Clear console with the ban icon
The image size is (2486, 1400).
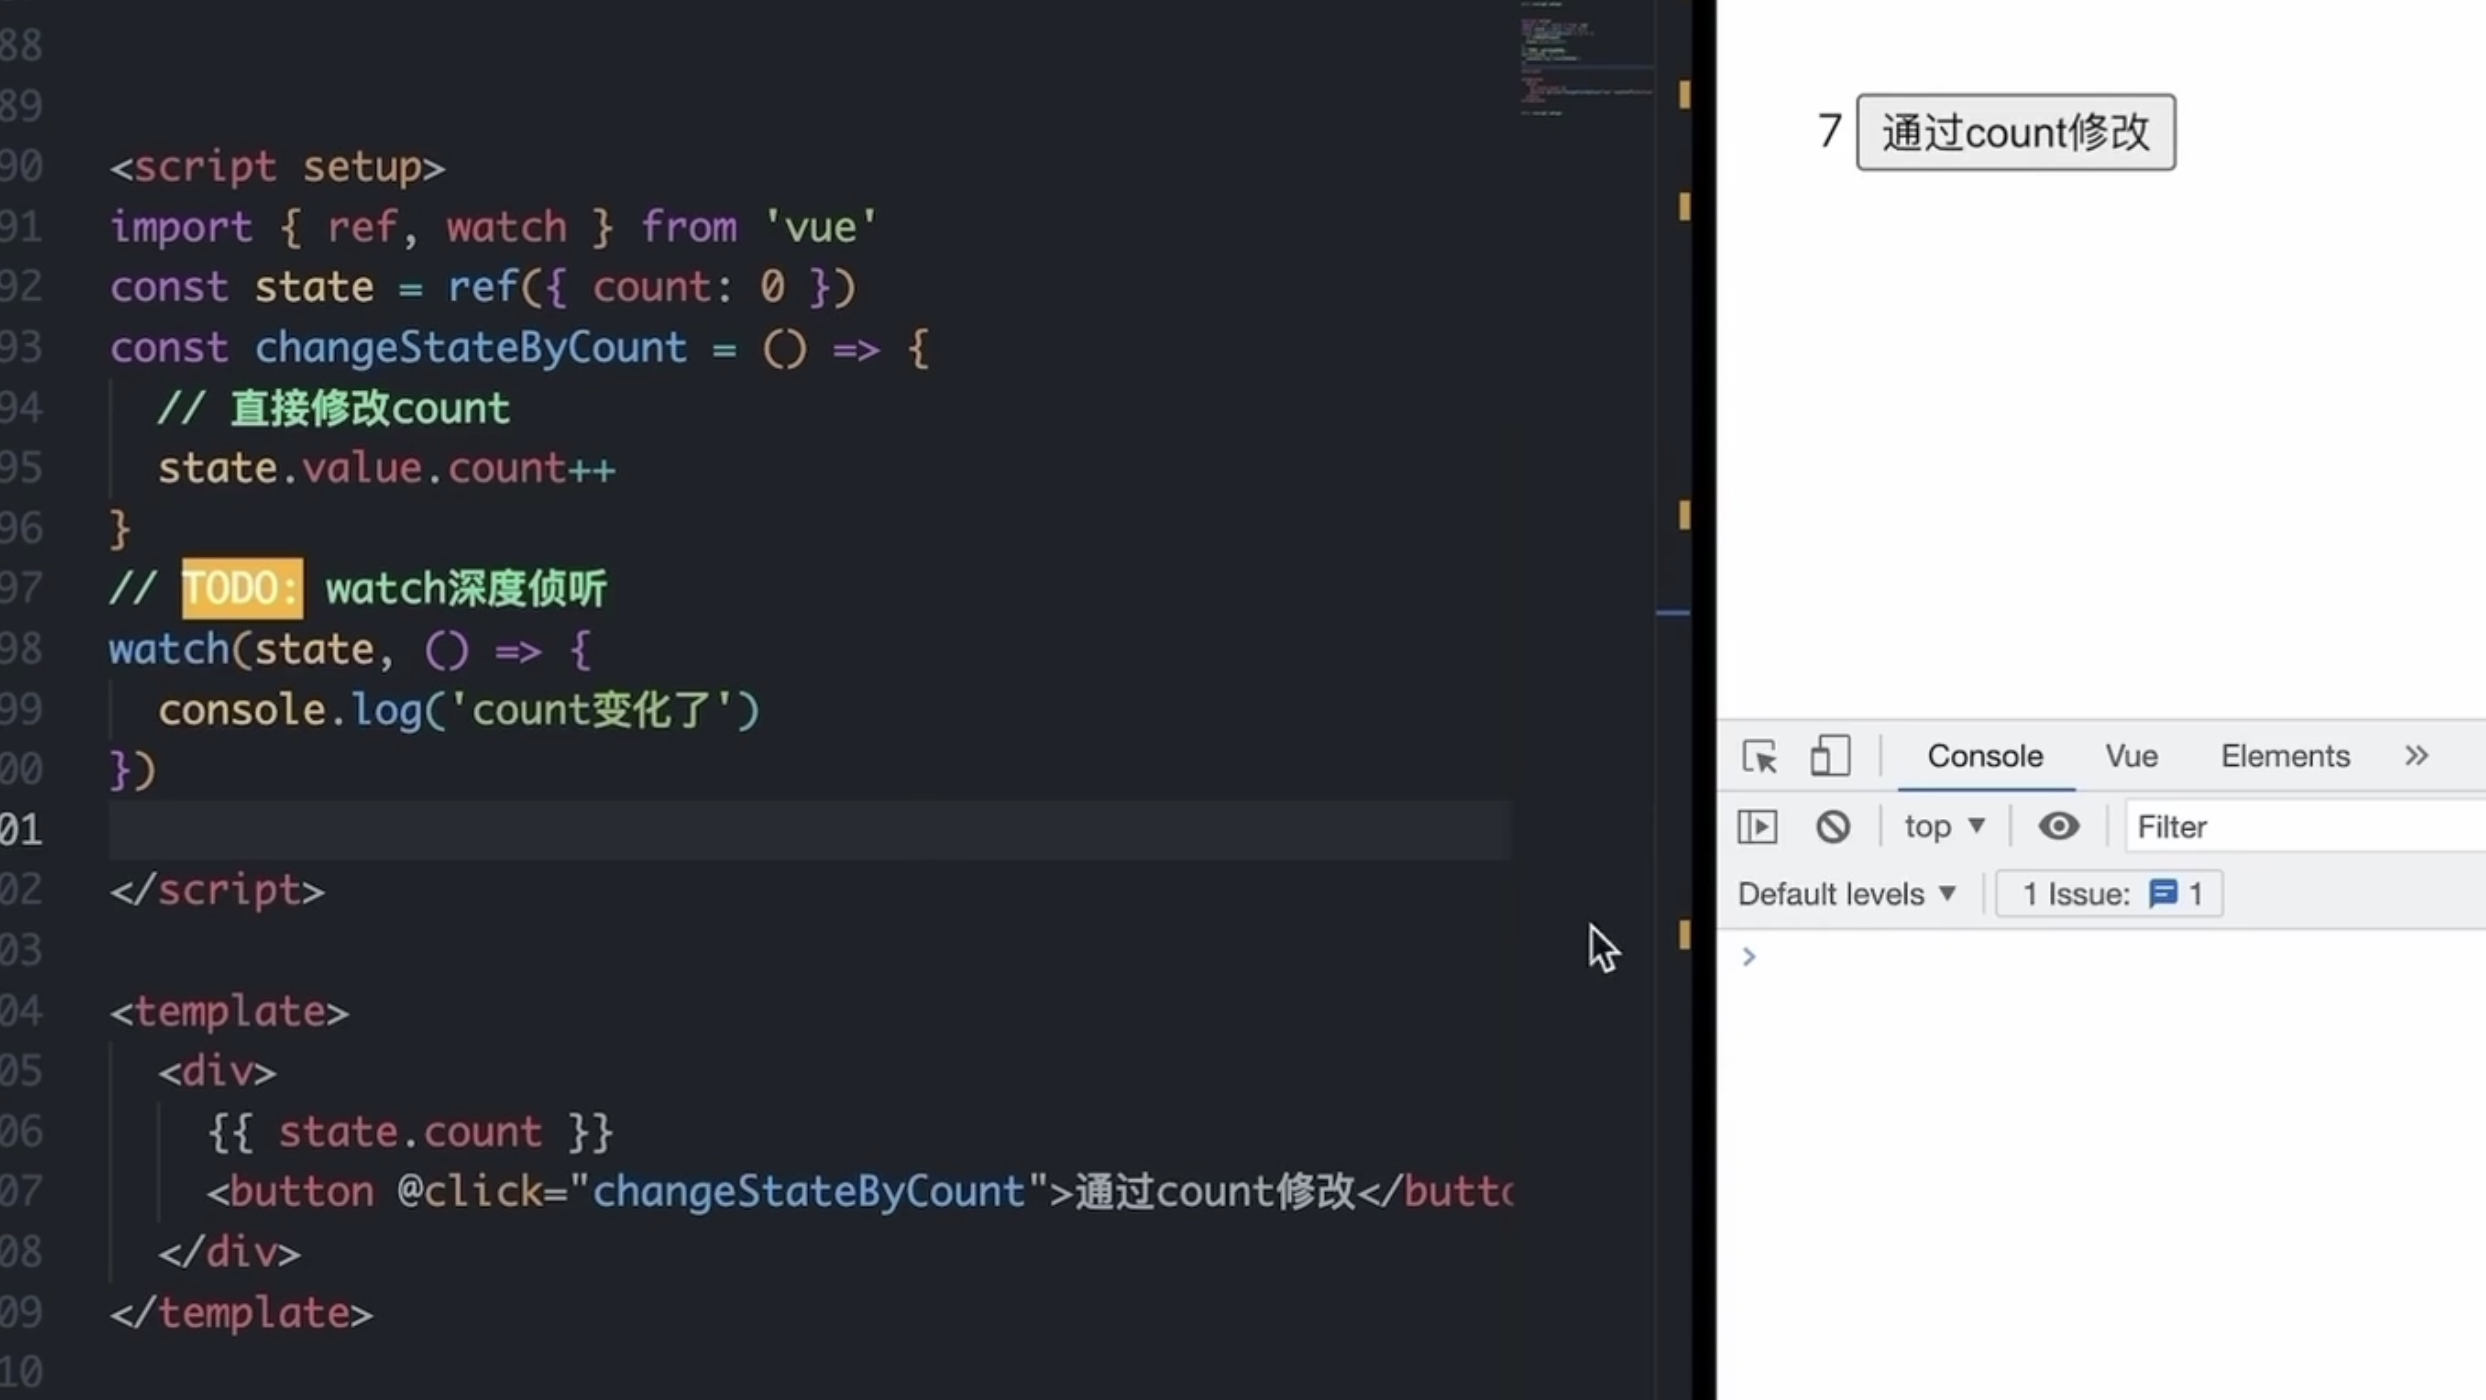pyautogui.click(x=1832, y=827)
